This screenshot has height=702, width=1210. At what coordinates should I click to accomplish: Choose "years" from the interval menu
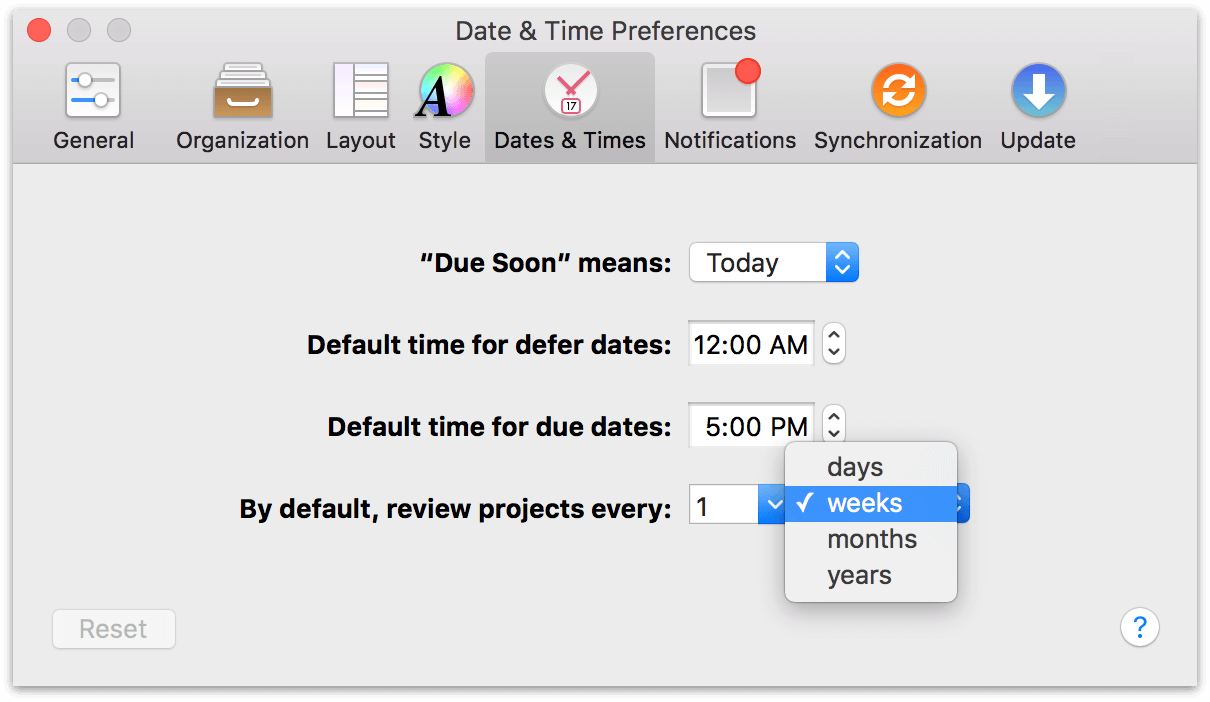click(x=871, y=575)
